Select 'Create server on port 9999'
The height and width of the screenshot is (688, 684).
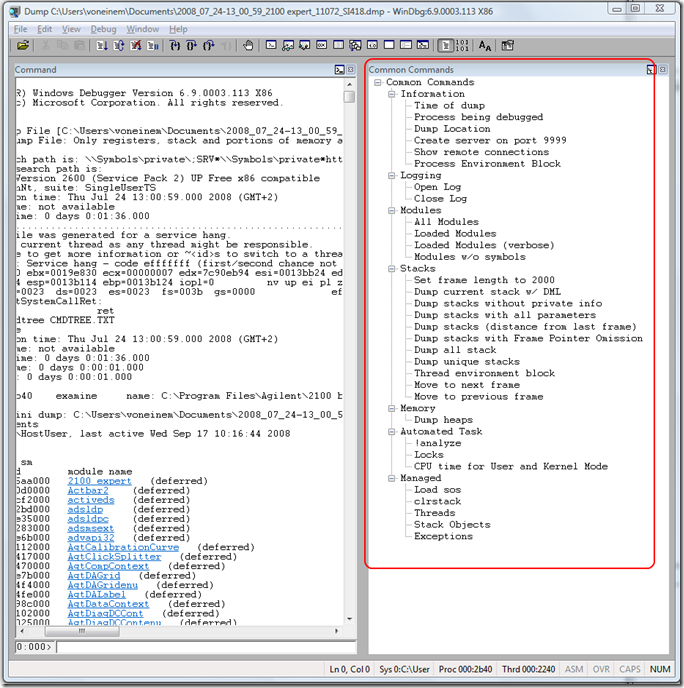[490, 140]
